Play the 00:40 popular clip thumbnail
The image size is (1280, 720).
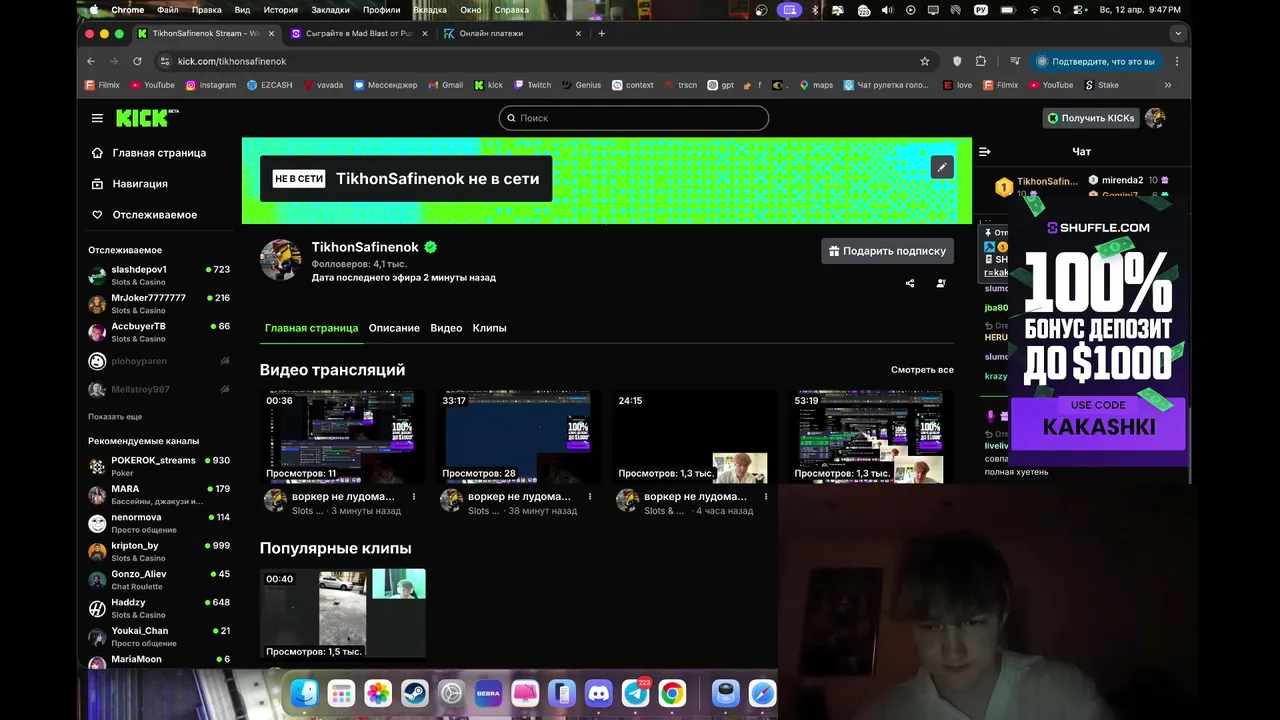click(x=343, y=615)
